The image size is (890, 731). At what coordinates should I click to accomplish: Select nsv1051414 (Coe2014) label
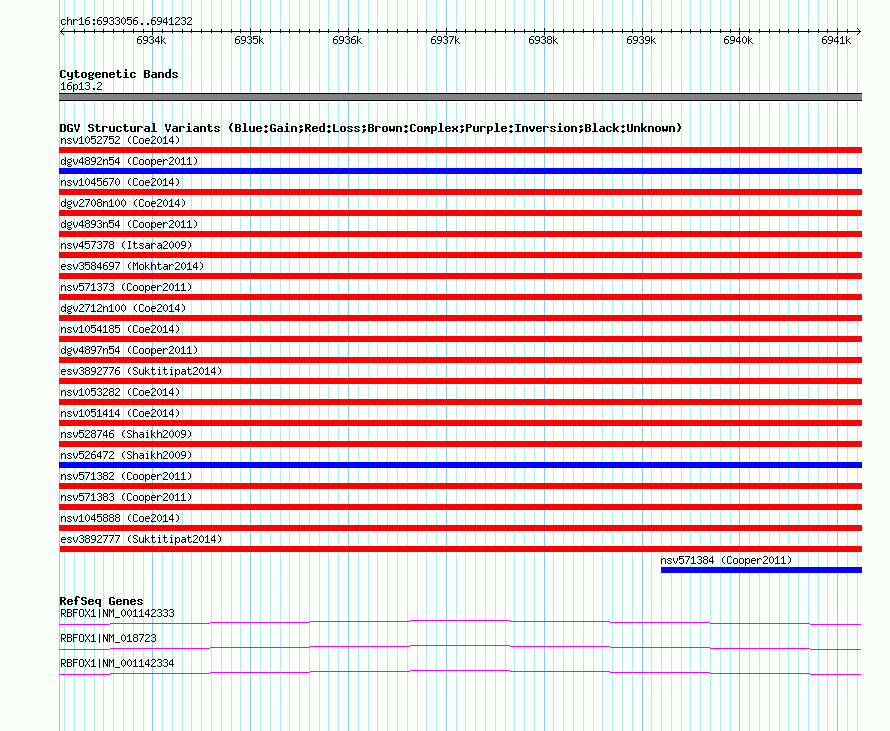tap(120, 413)
